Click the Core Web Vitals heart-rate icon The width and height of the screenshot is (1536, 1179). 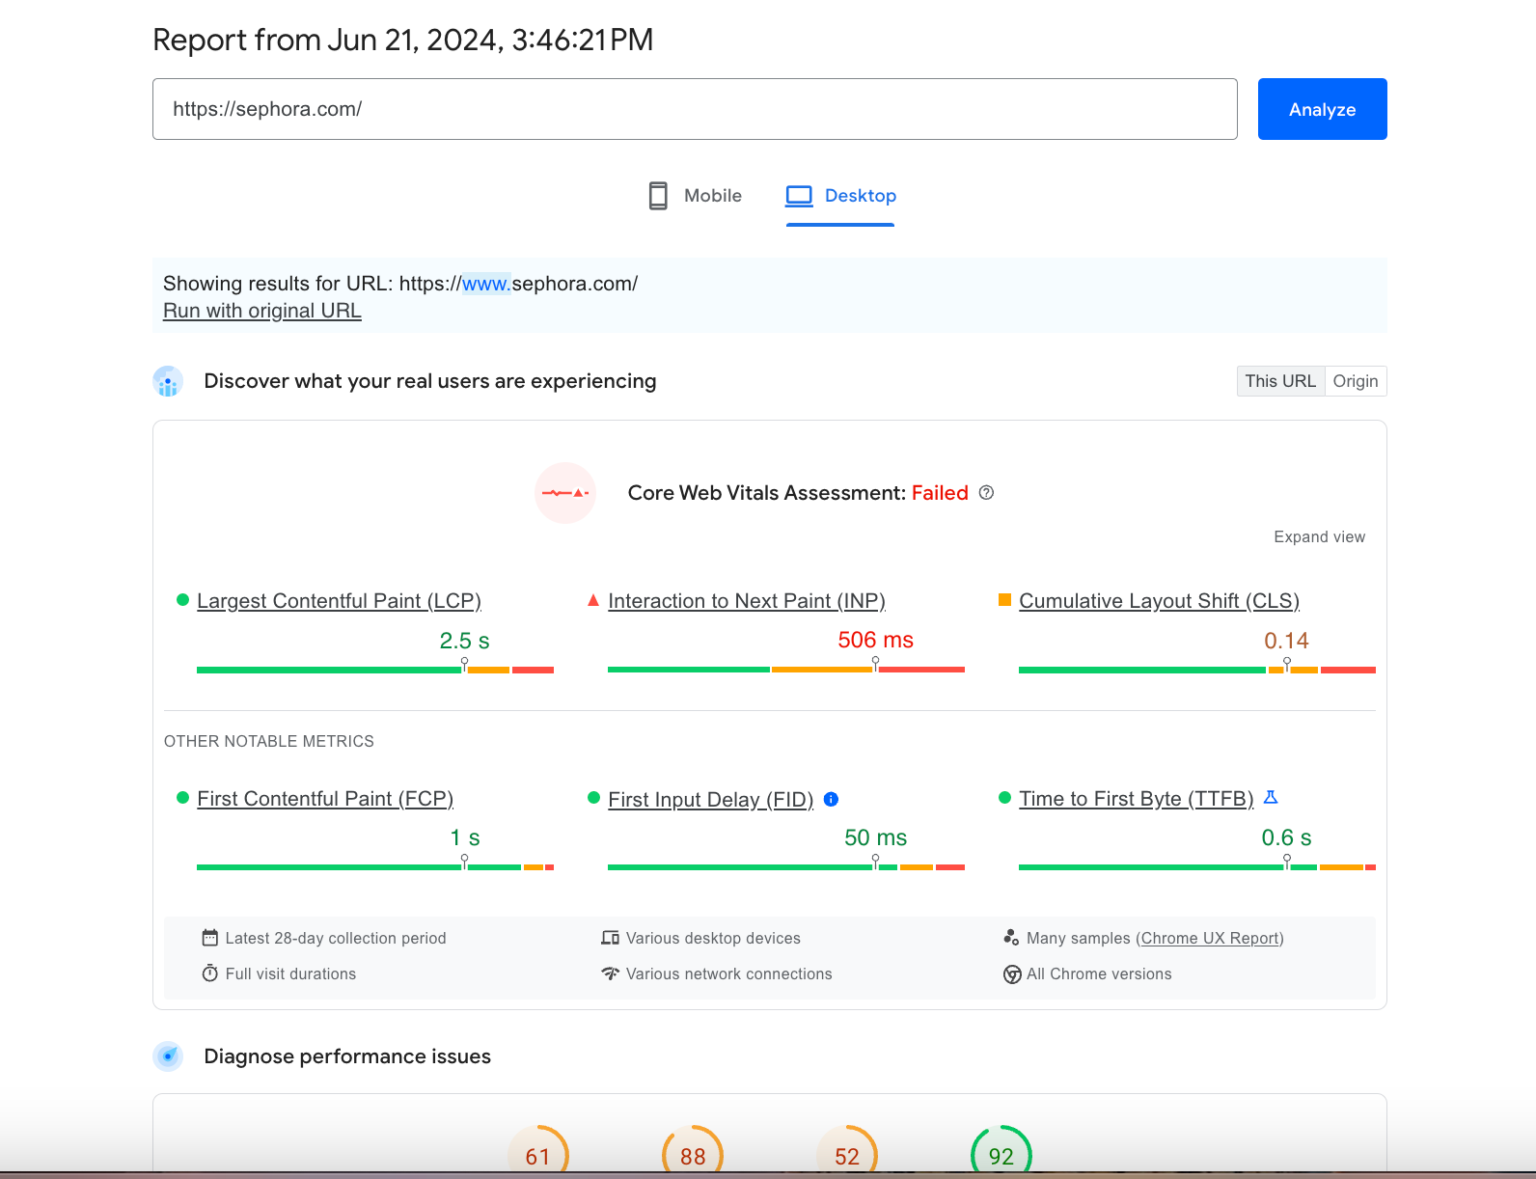coord(565,492)
